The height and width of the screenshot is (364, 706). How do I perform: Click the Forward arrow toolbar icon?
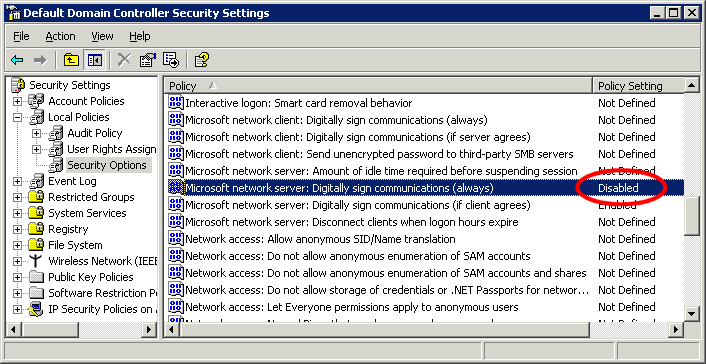coord(40,60)
